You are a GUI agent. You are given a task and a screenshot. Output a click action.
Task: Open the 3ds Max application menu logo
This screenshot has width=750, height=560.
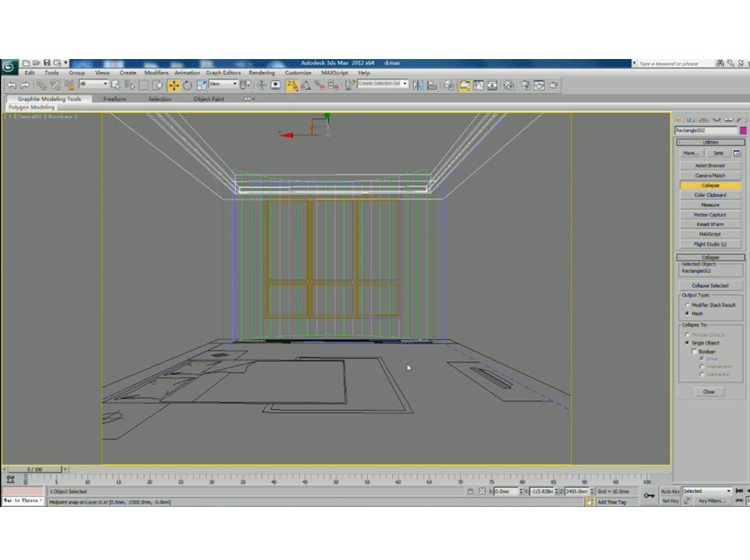click(9, 67)
